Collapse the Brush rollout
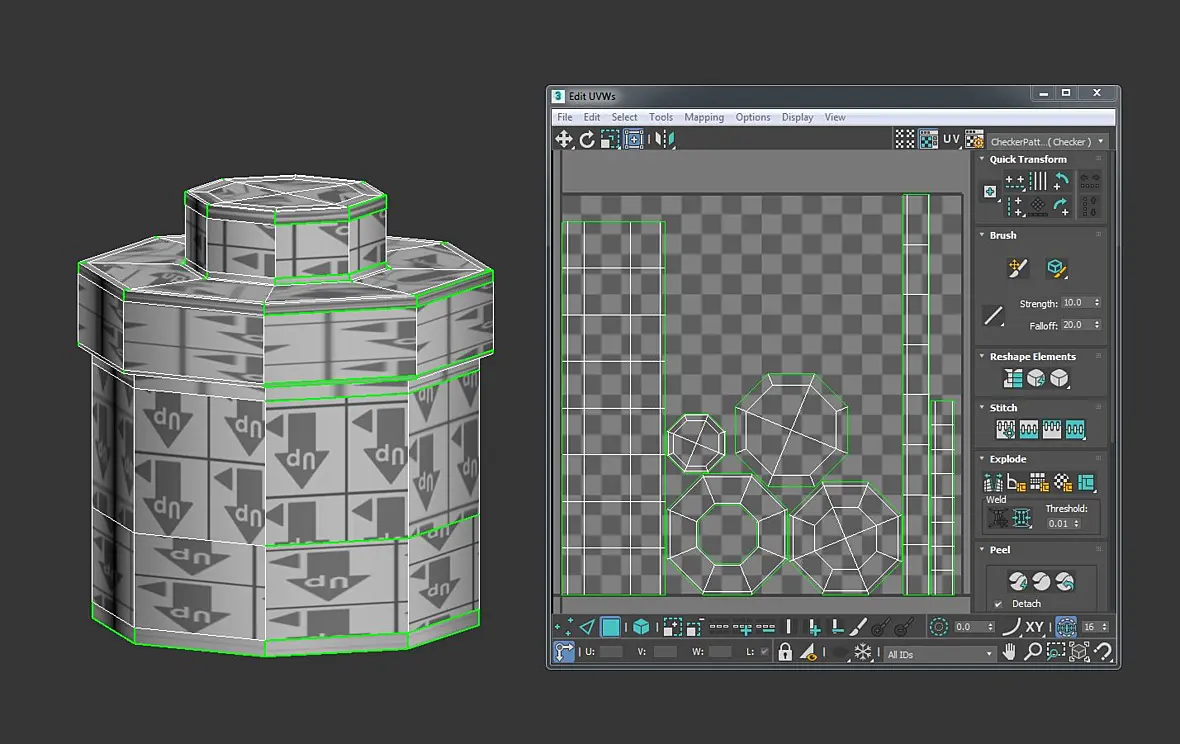 coord(981,235)
